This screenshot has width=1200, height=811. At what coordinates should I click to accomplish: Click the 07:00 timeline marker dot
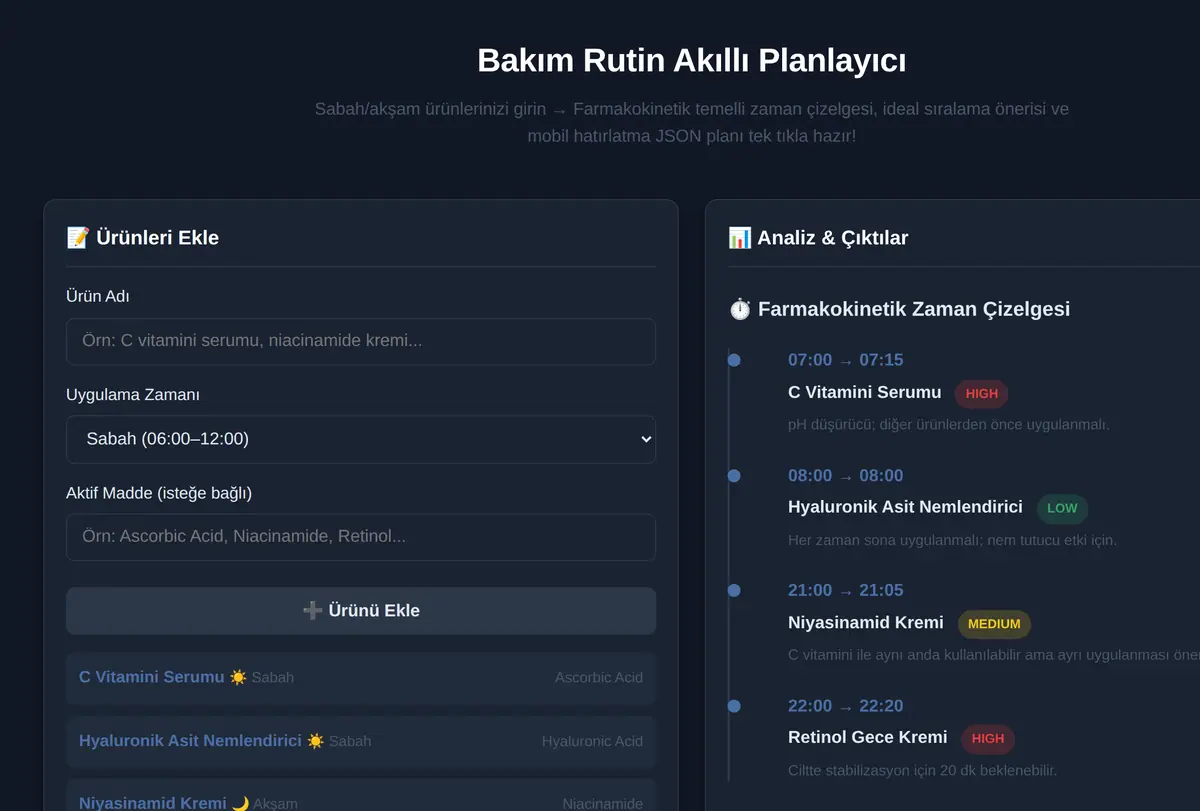pyautogui.click(x=734, y=360)
